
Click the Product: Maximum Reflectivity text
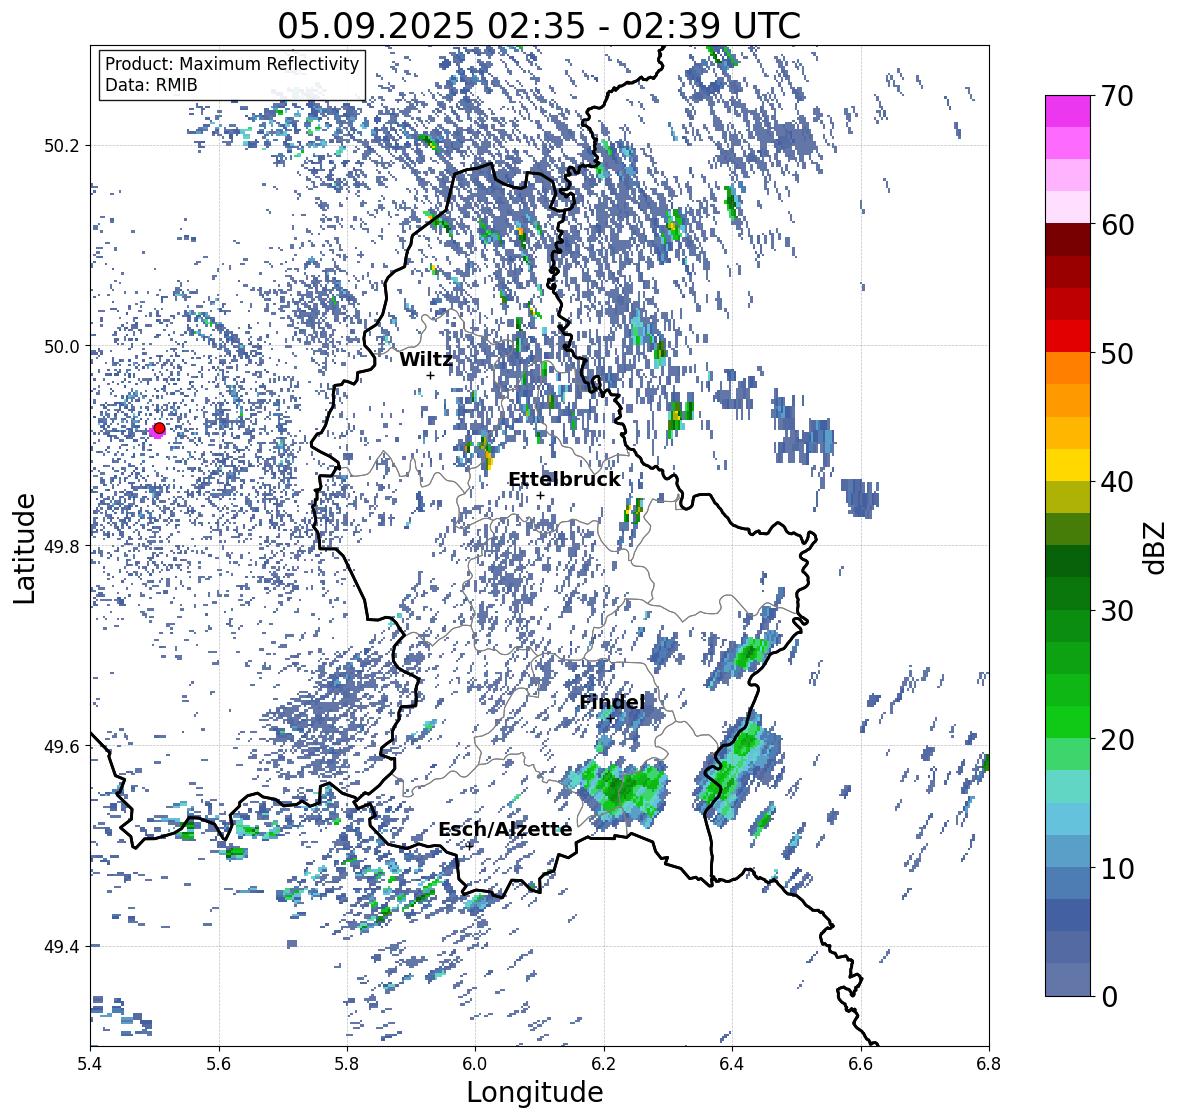pyautogui.click(x=232, y=64)
